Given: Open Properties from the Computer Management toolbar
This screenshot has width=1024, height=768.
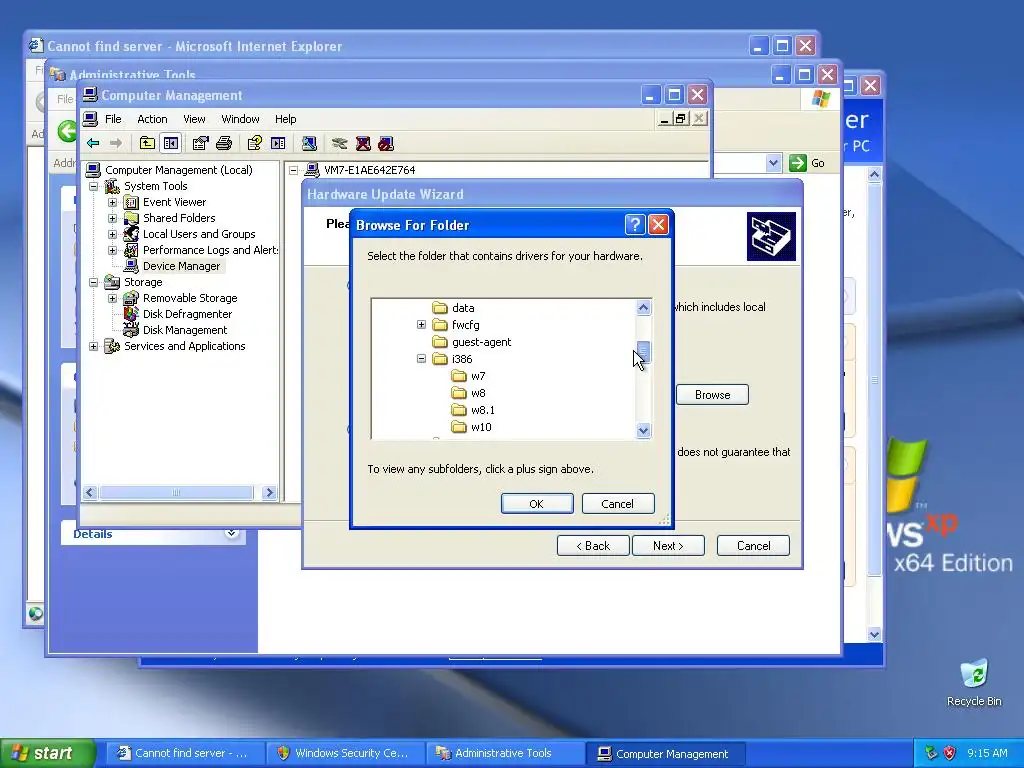Looking at the screenshot, I should [x=200, y=143].
